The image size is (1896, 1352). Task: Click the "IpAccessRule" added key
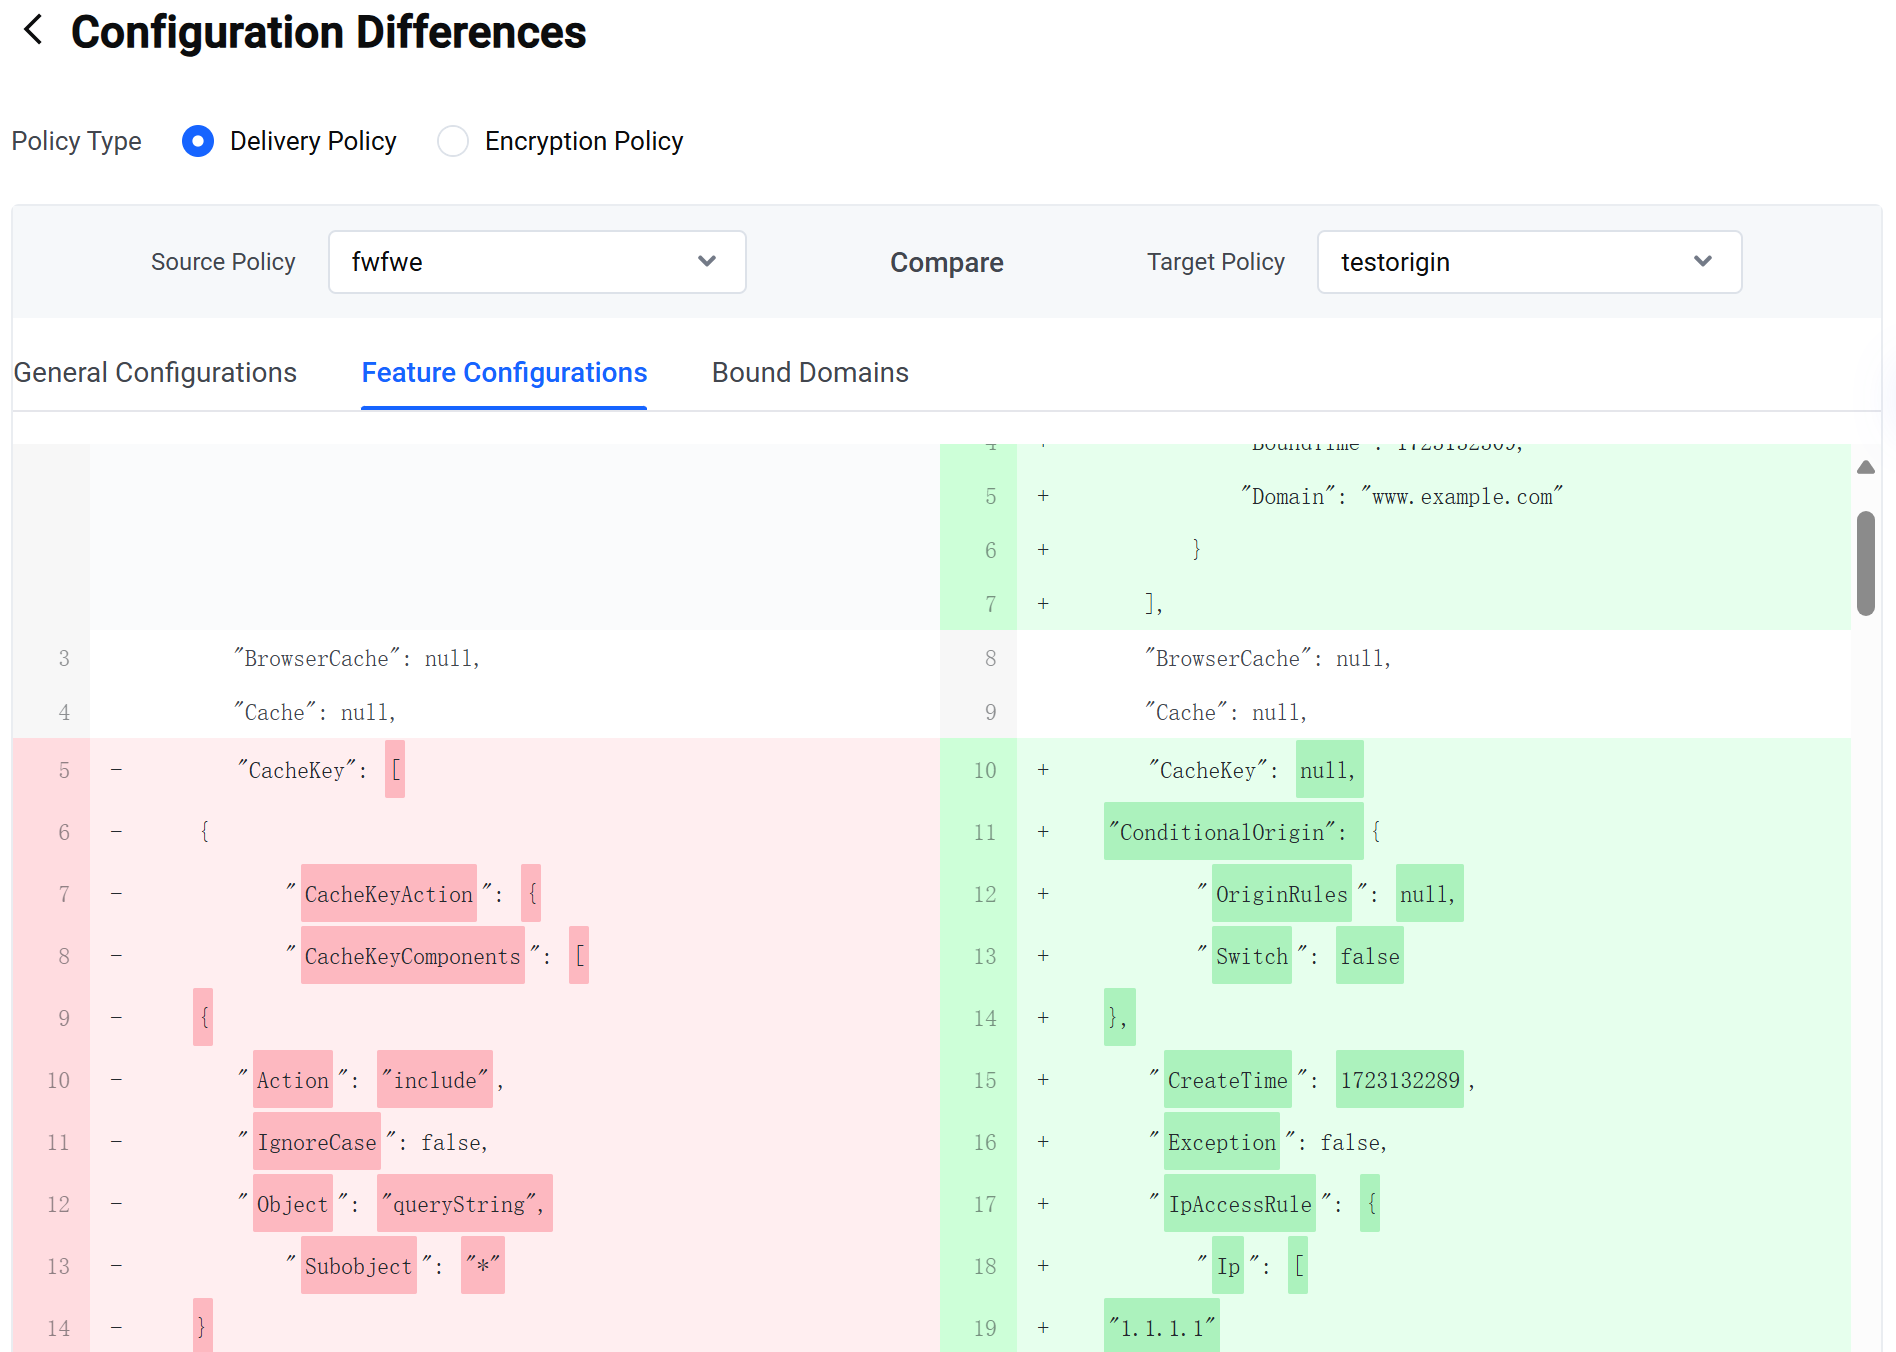(x=1240, y=1204)
